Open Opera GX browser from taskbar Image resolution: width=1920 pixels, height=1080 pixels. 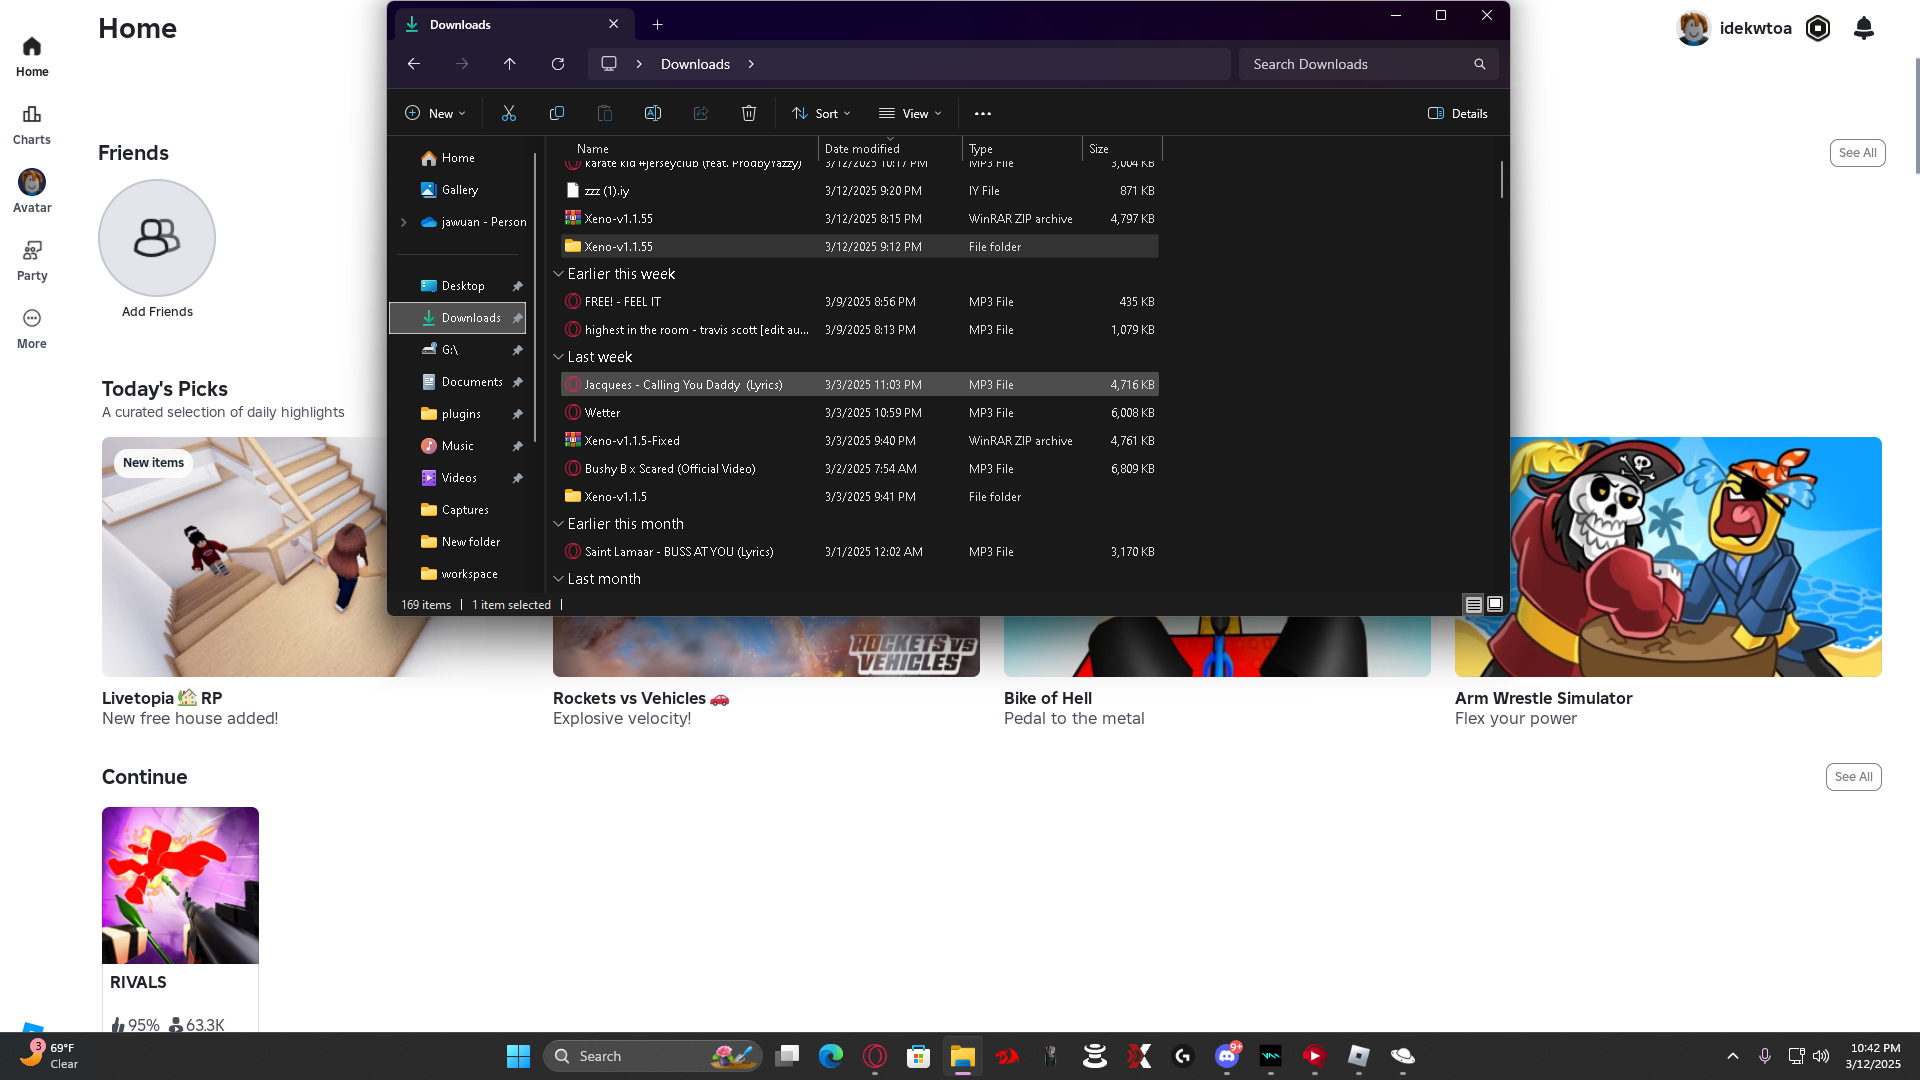click(875, 1056)
